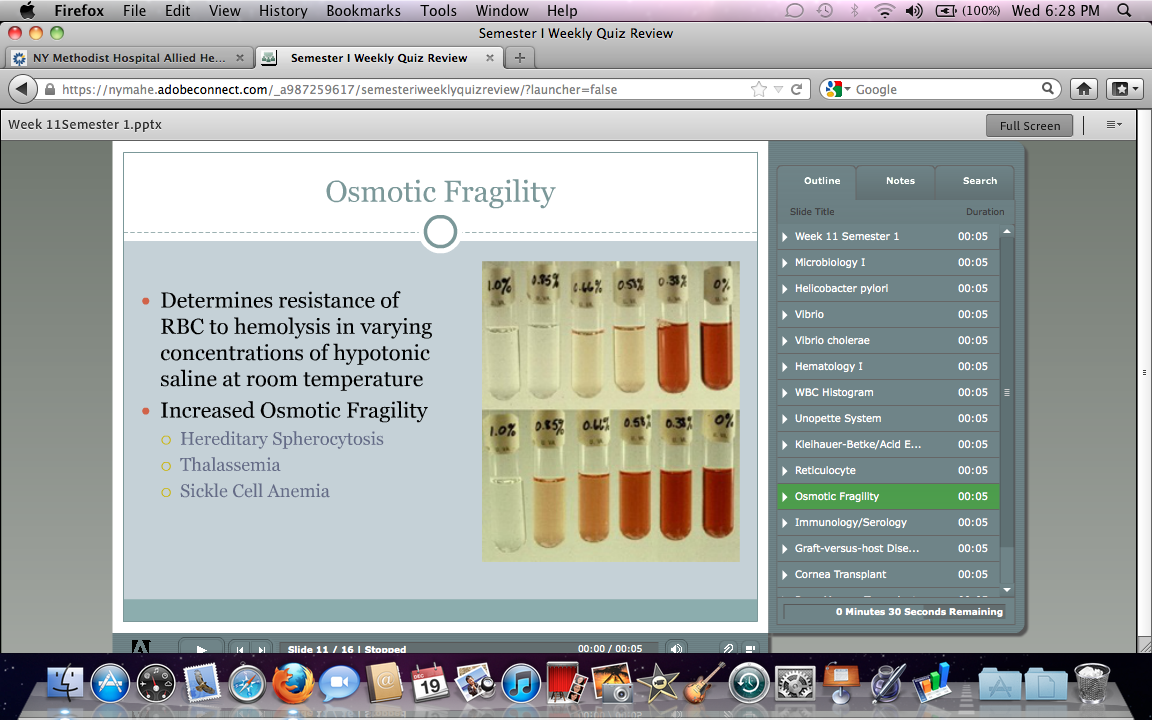Go to the Firefox home page icon
The height and width of the screenshot is (720, 1152).
coord(1083,89)
